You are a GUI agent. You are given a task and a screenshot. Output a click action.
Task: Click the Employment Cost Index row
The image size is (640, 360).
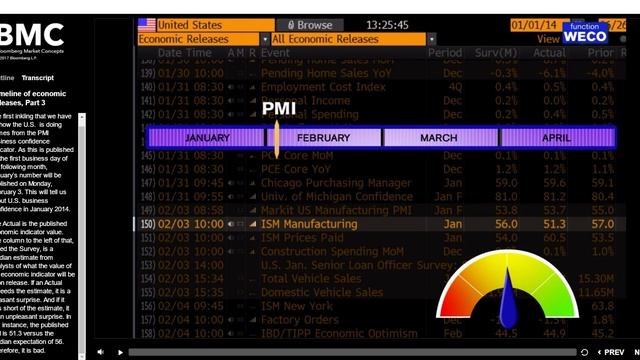coord(380,87)
